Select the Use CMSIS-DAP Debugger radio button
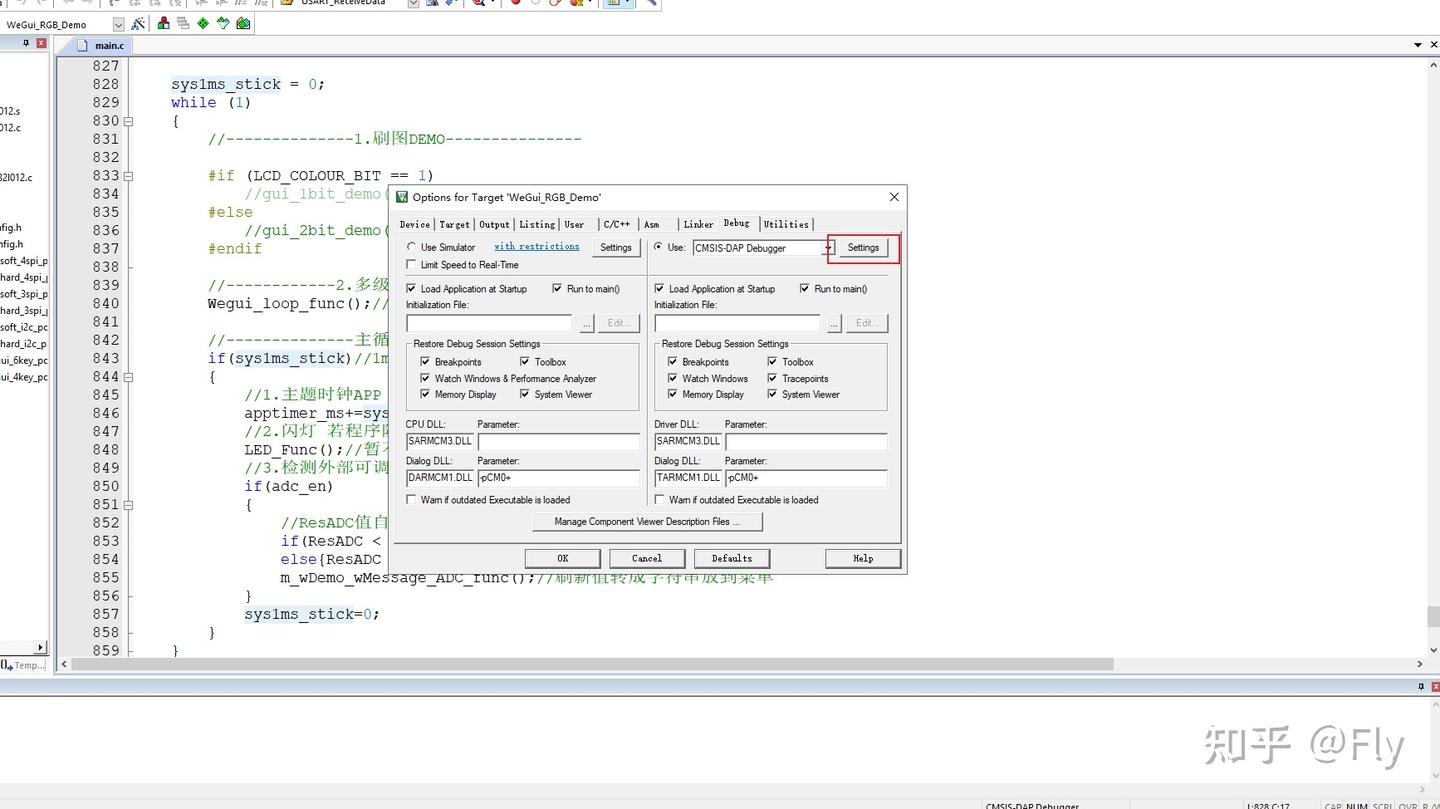The height and width of the screenshot is (809, 1440). [x=659, y=247]
